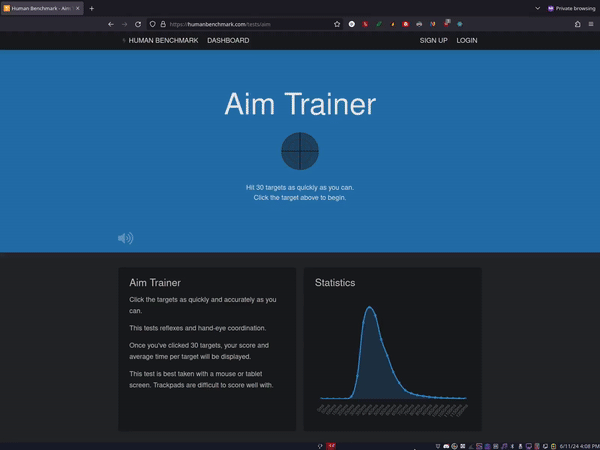
Task: Go back to the previous page
Action: pyautogui.click(x=111, y=24)
